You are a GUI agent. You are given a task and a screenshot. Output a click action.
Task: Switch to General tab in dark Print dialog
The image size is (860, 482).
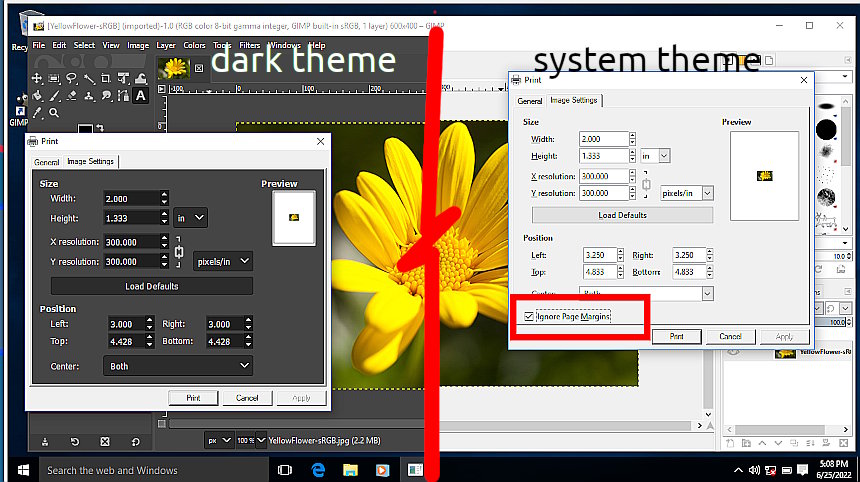[47, 162]
